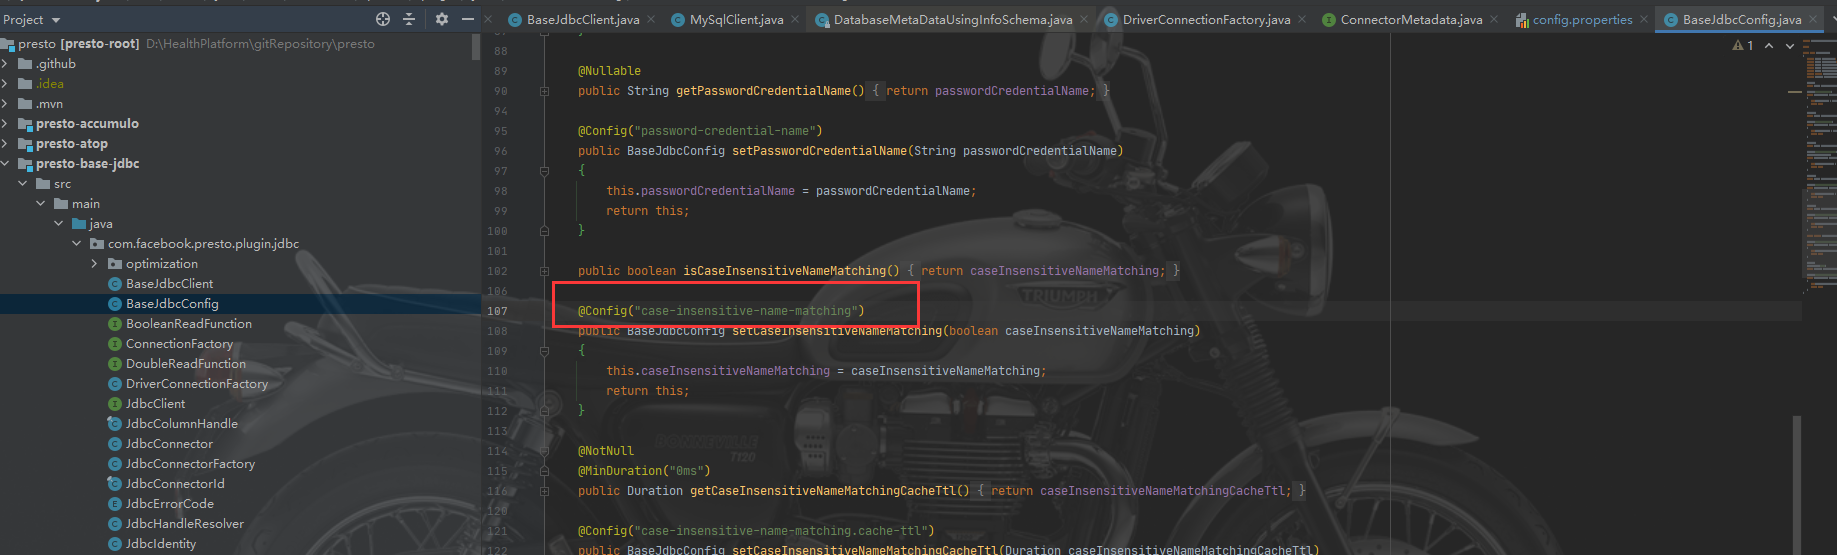
Task: Close the ConnectorMetadata.java tab
Action: click(1494, 19)
